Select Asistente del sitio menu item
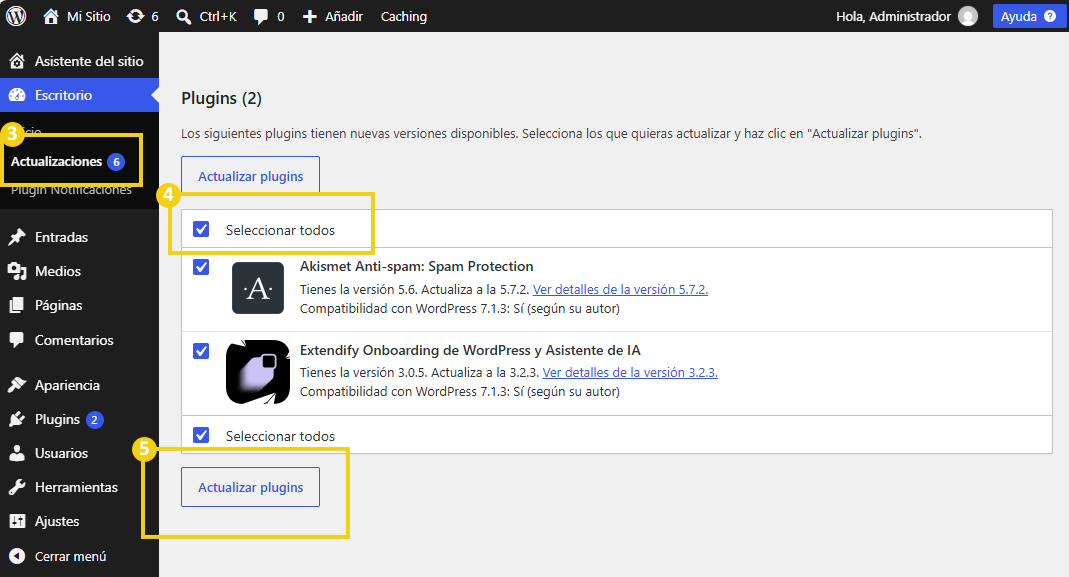 click(x=79, y=61)
